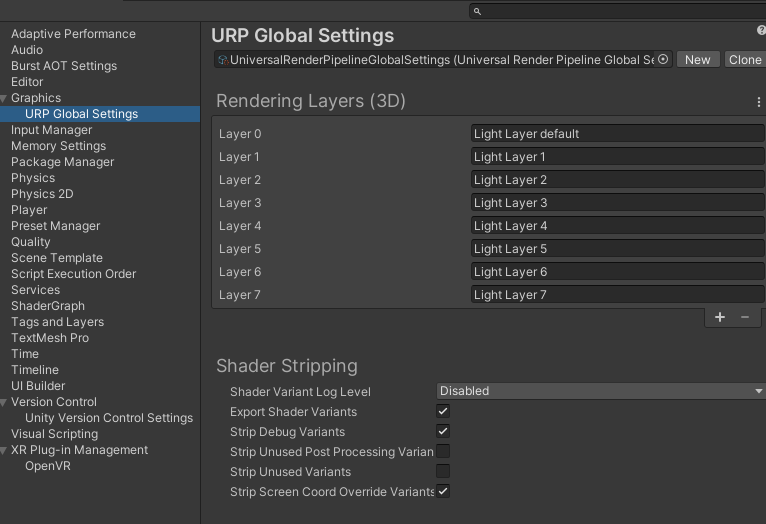The height and width of the screenshot is (524, 766).
Task: Enable Strip Unused Post Processing Variants
Action: 443,451
